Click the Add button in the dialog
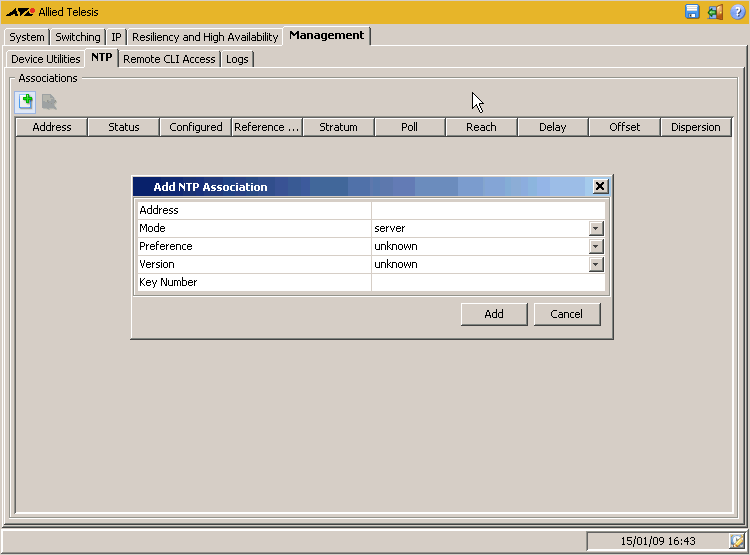 click(494, 314)
